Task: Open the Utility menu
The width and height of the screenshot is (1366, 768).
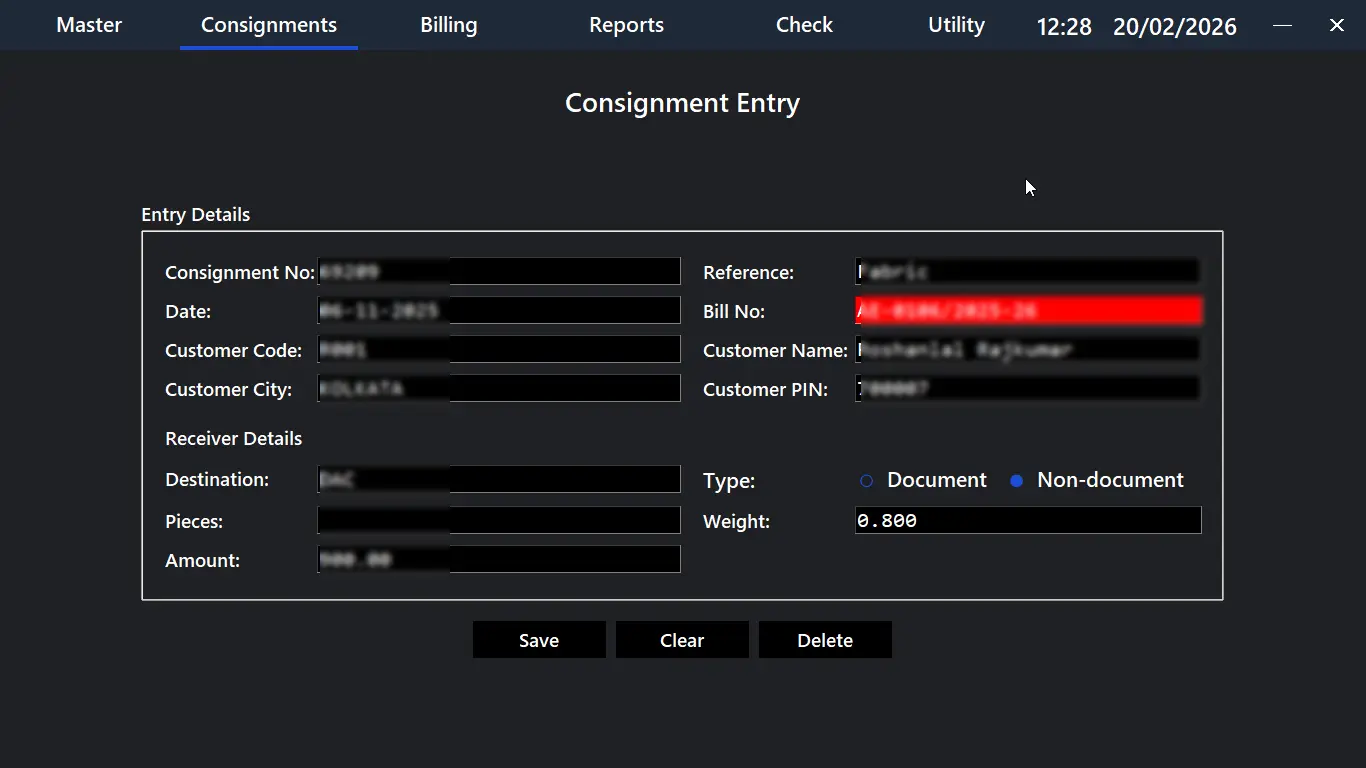Action: (956, 25)
